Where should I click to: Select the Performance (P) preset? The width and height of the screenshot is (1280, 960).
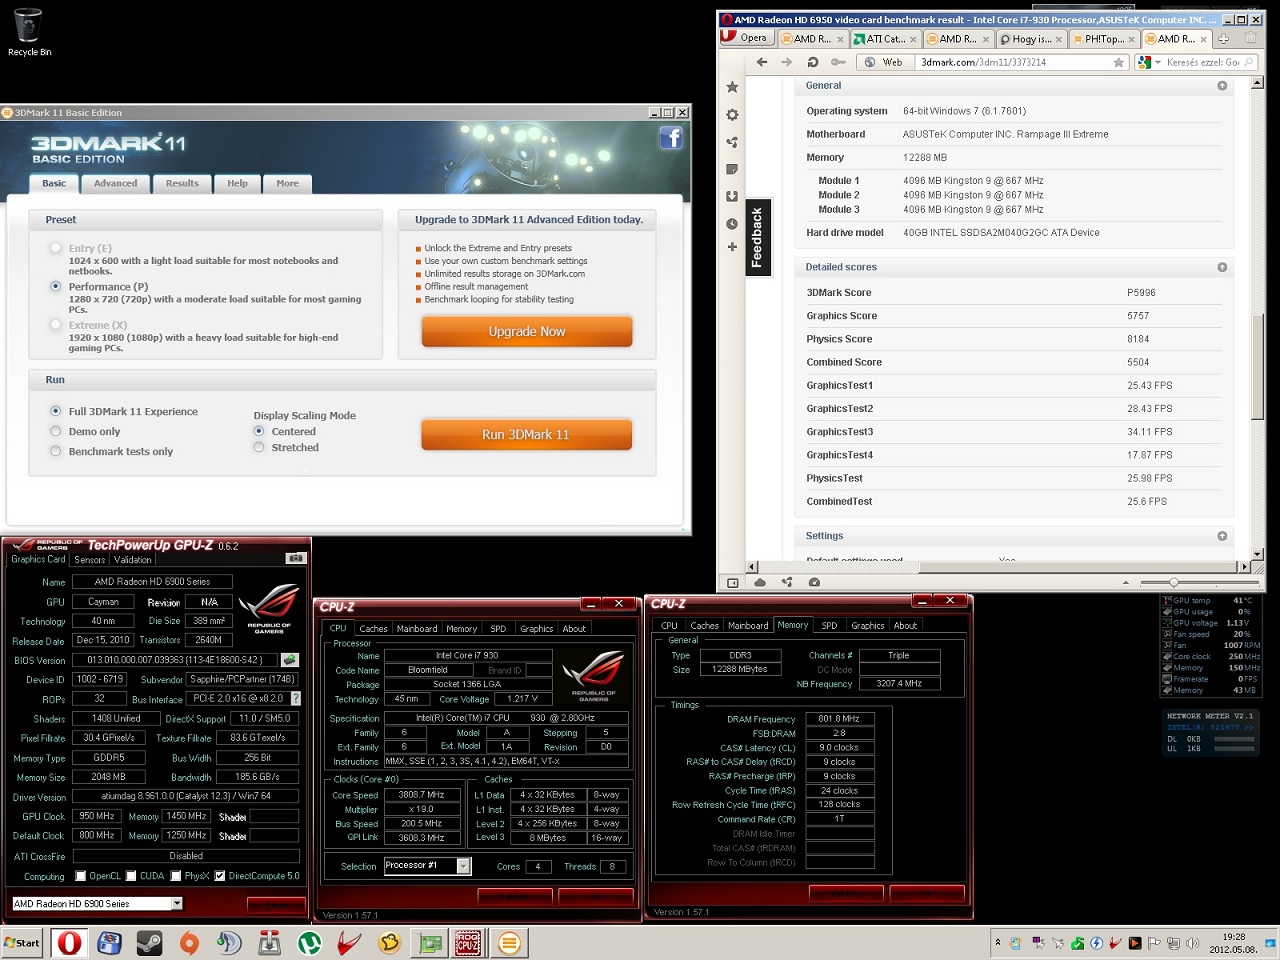coord(56,286)
